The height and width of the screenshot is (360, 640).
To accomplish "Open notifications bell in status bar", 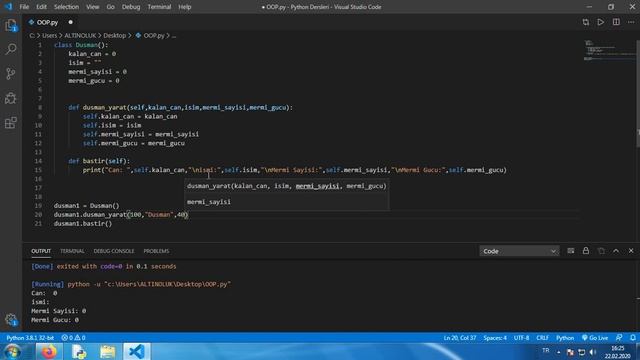I will pyautogui.click(x=633, y=338).
